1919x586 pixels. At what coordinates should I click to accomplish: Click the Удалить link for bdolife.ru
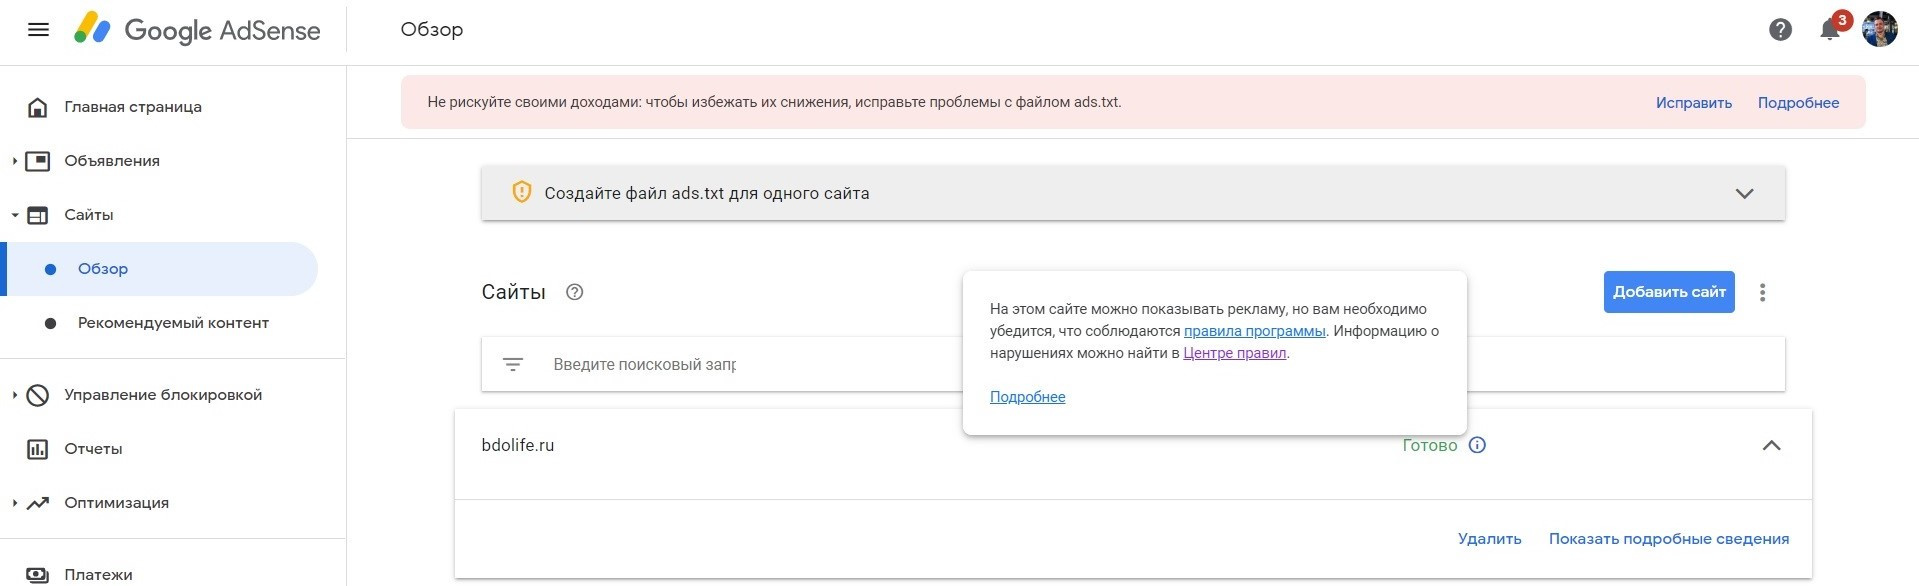point(1489,539)
